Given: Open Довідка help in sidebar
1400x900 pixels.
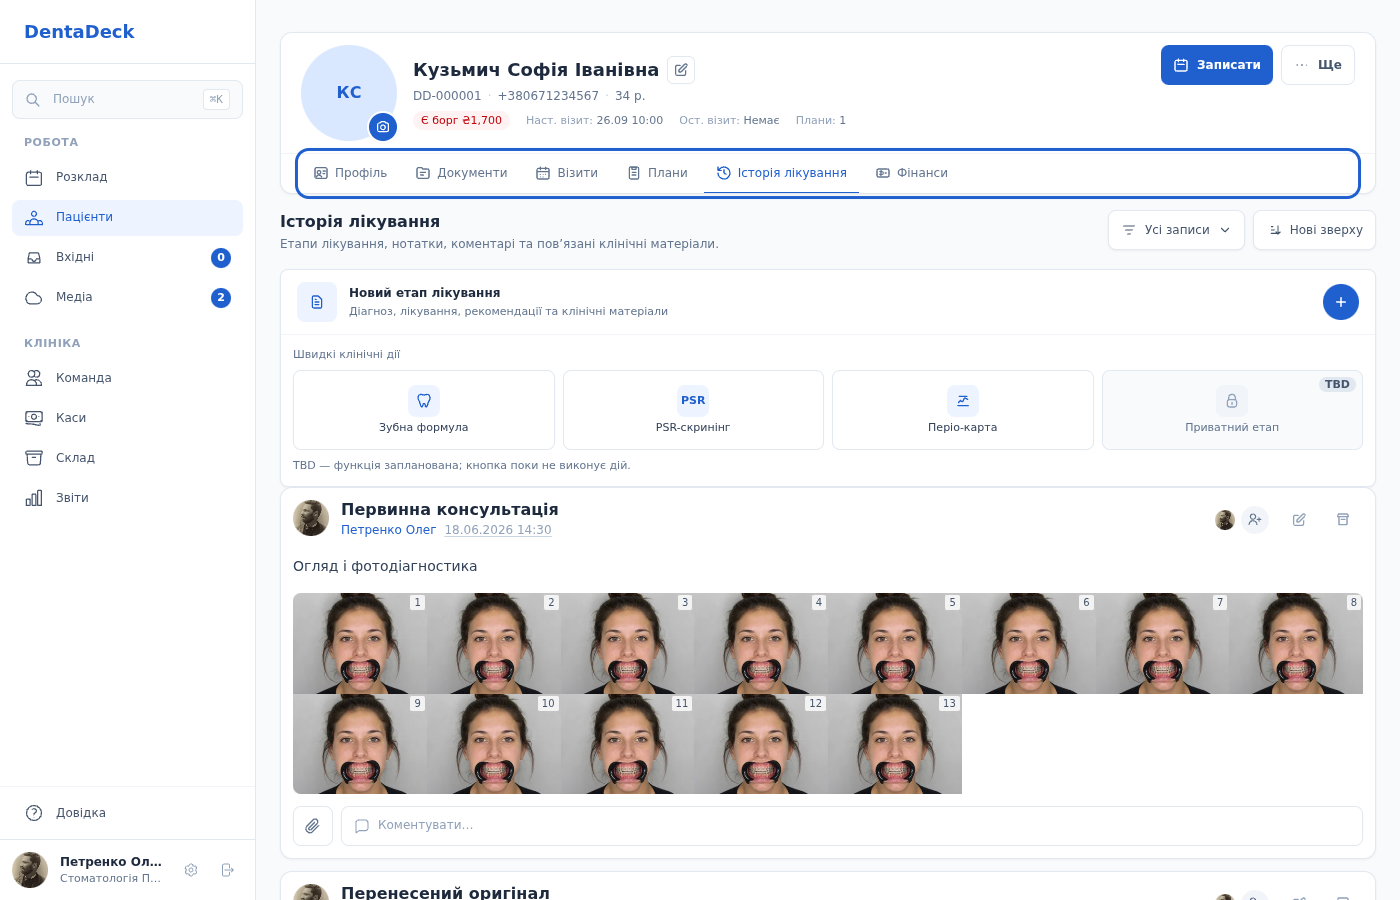Looking at the screenshot, I should tap(128, 813).
